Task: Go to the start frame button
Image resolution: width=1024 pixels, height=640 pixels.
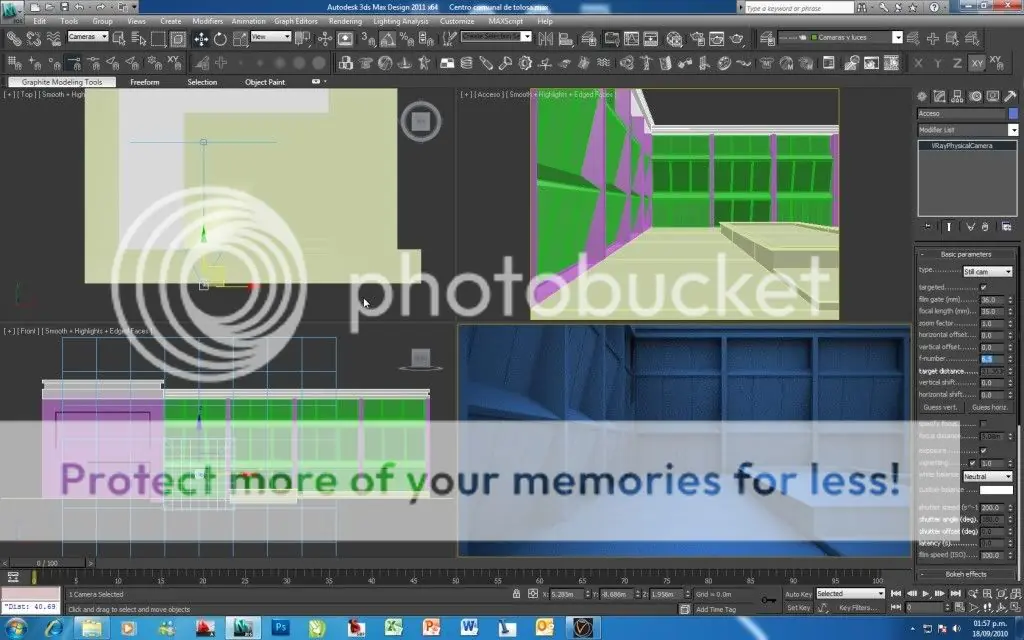Action: (895, 594)
